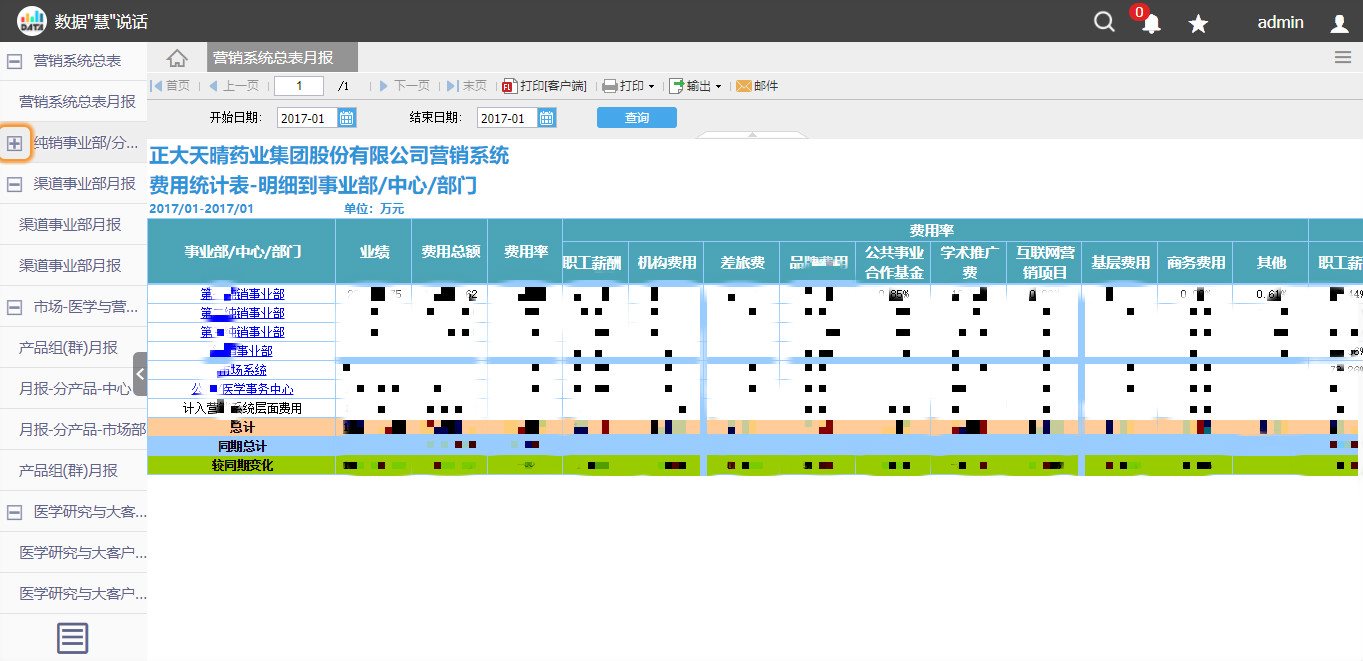The image size is (1363, 661).
Task: Collapse the 医学研究与大客... group
Action: tap(15, 512)
